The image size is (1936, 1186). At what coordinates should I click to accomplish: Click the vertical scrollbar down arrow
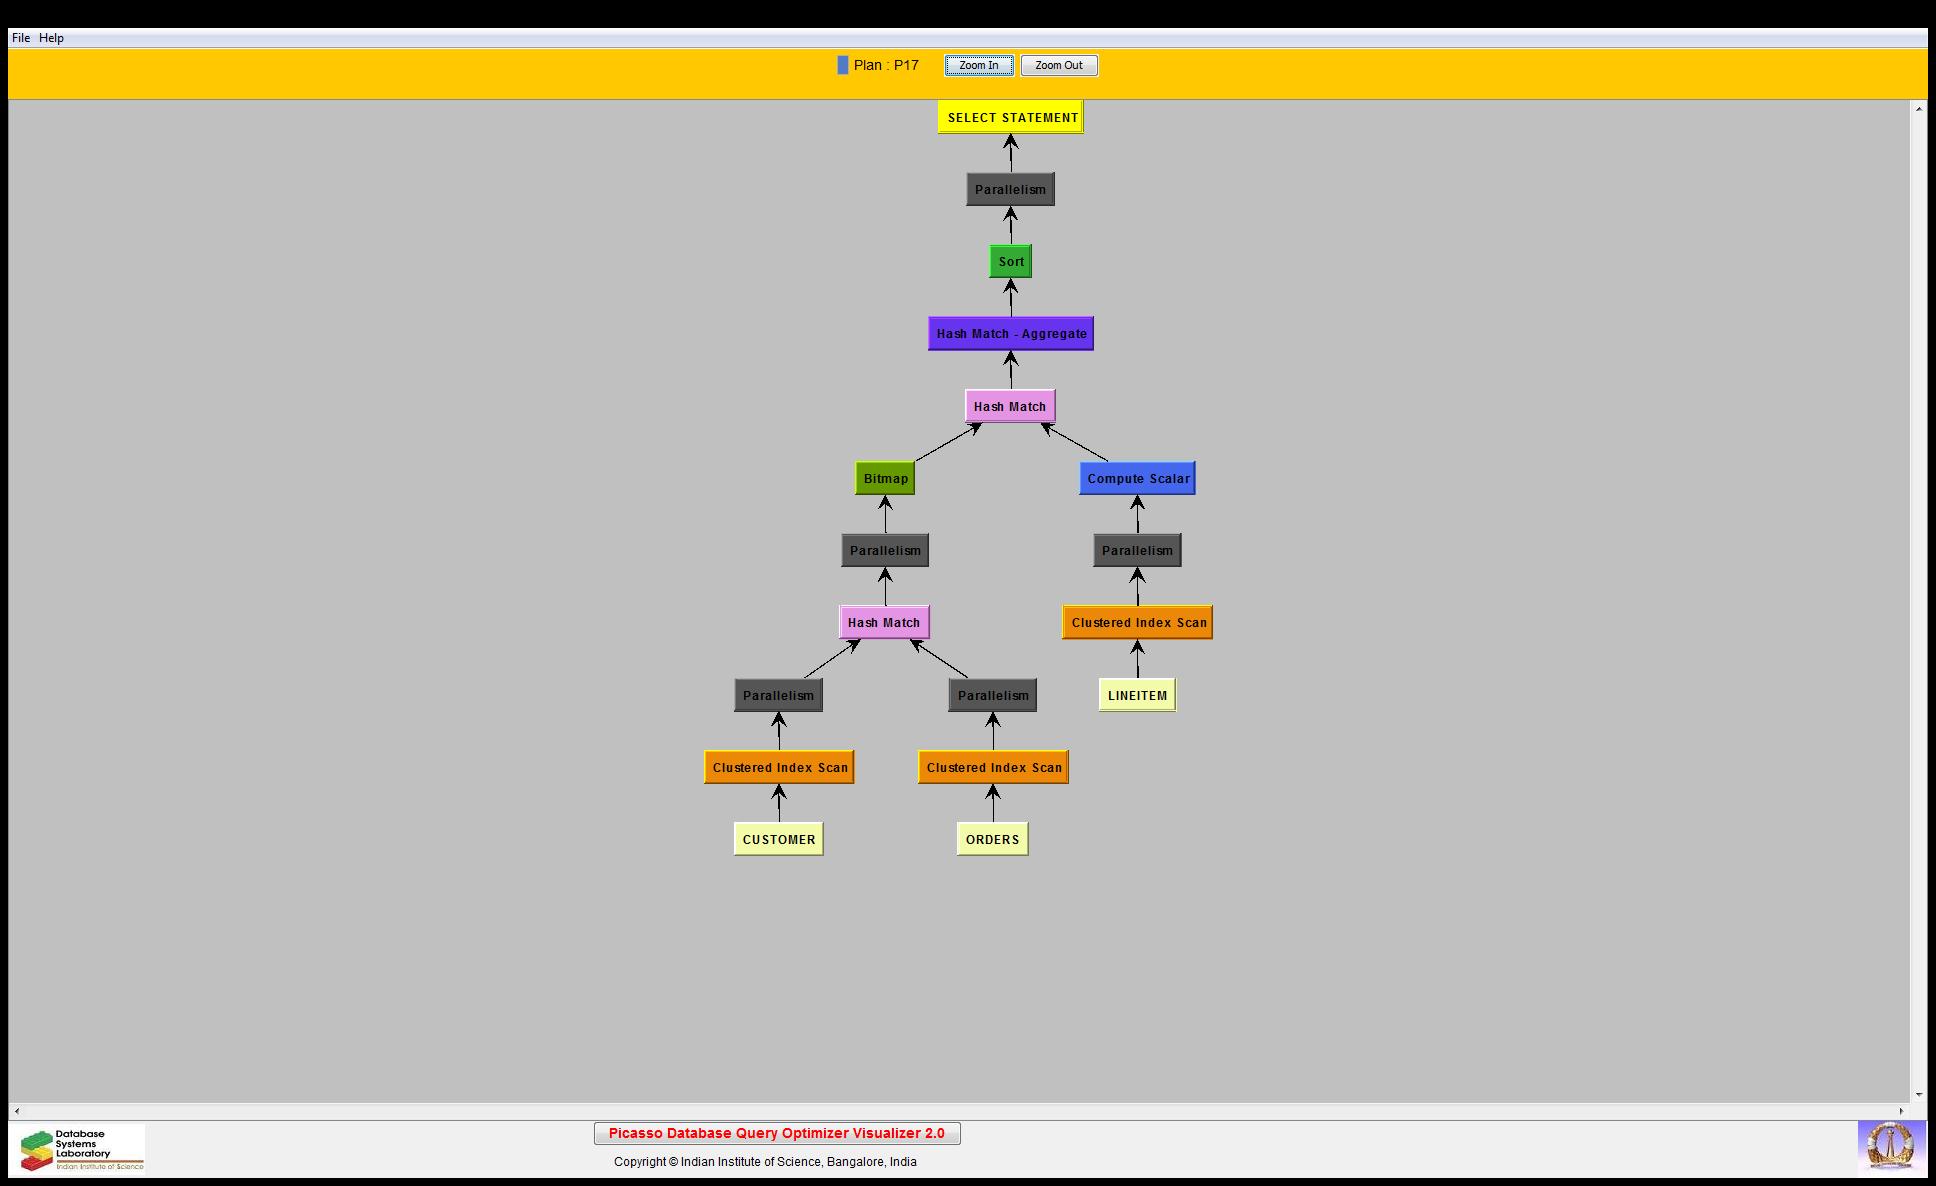coord(1918,1095)
